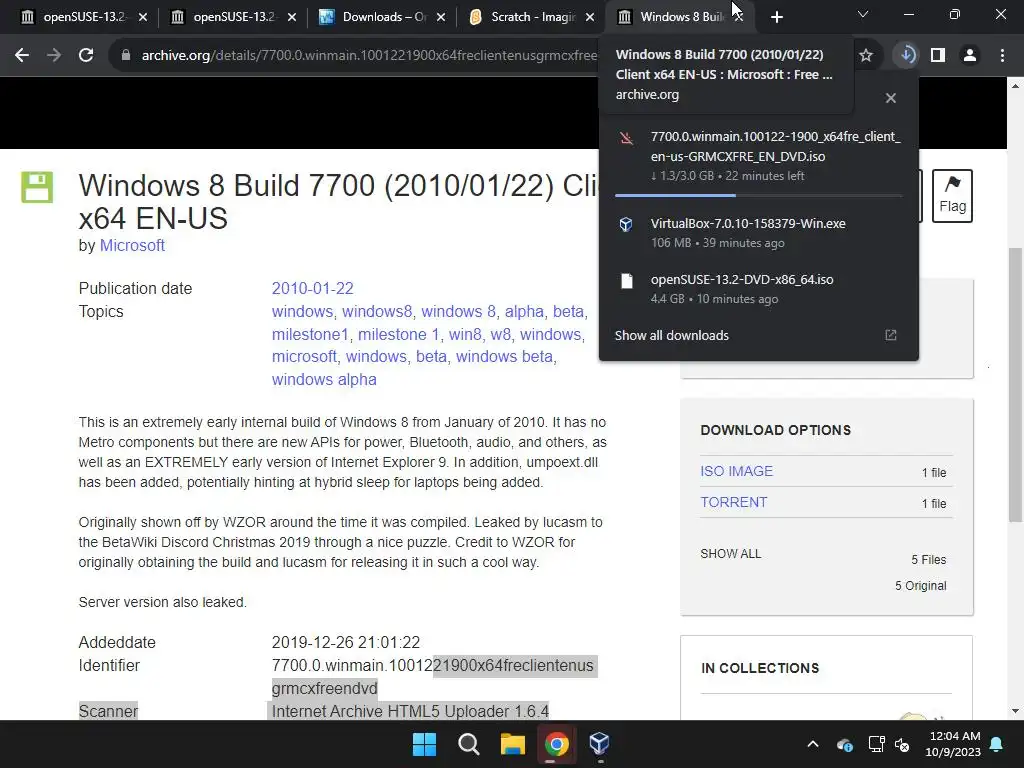Open the Chrome side panel
The width and height of the screenshot is (1024, 768).
click(x=938, y=56)
